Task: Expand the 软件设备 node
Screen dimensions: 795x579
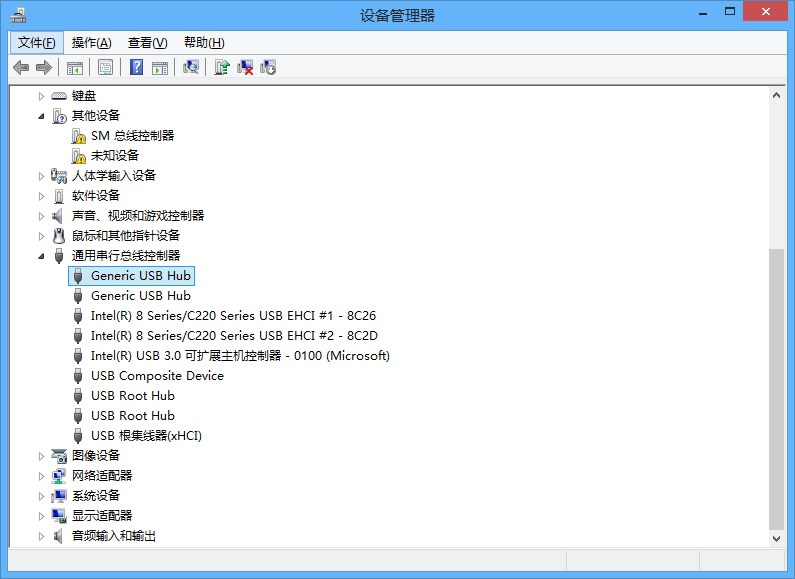Action: coord(41,196)
